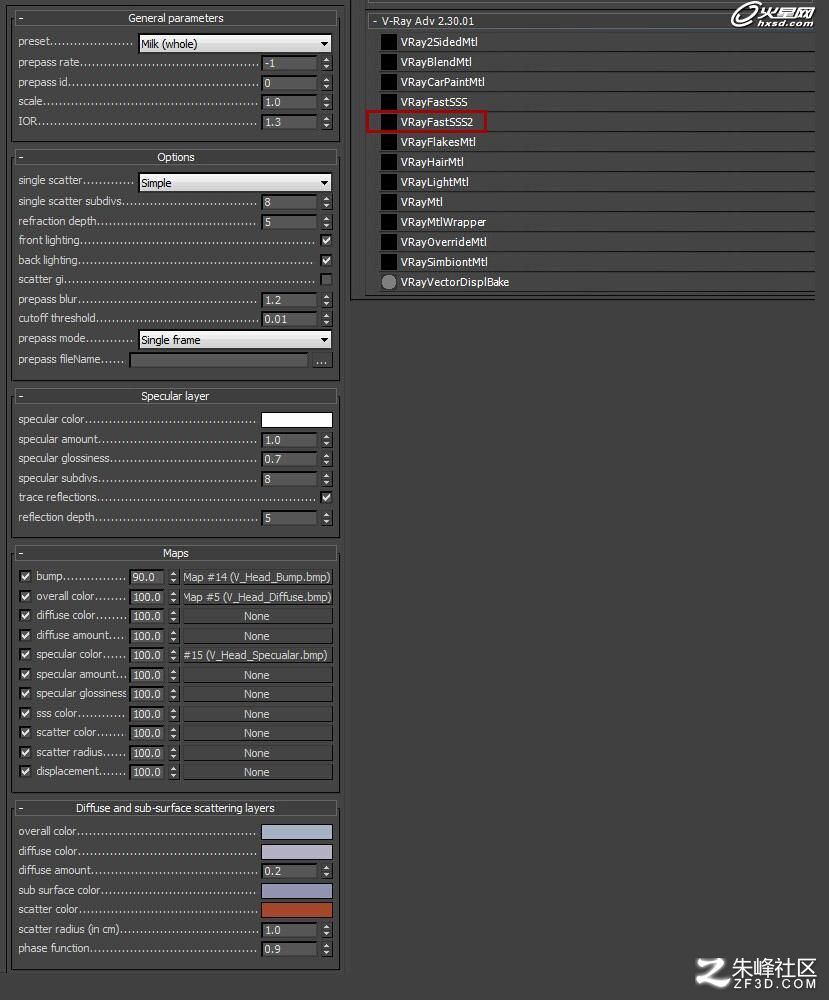Select VRayFastSSS2 in the material list
The image size is (829, 1000).
(436, 122)
